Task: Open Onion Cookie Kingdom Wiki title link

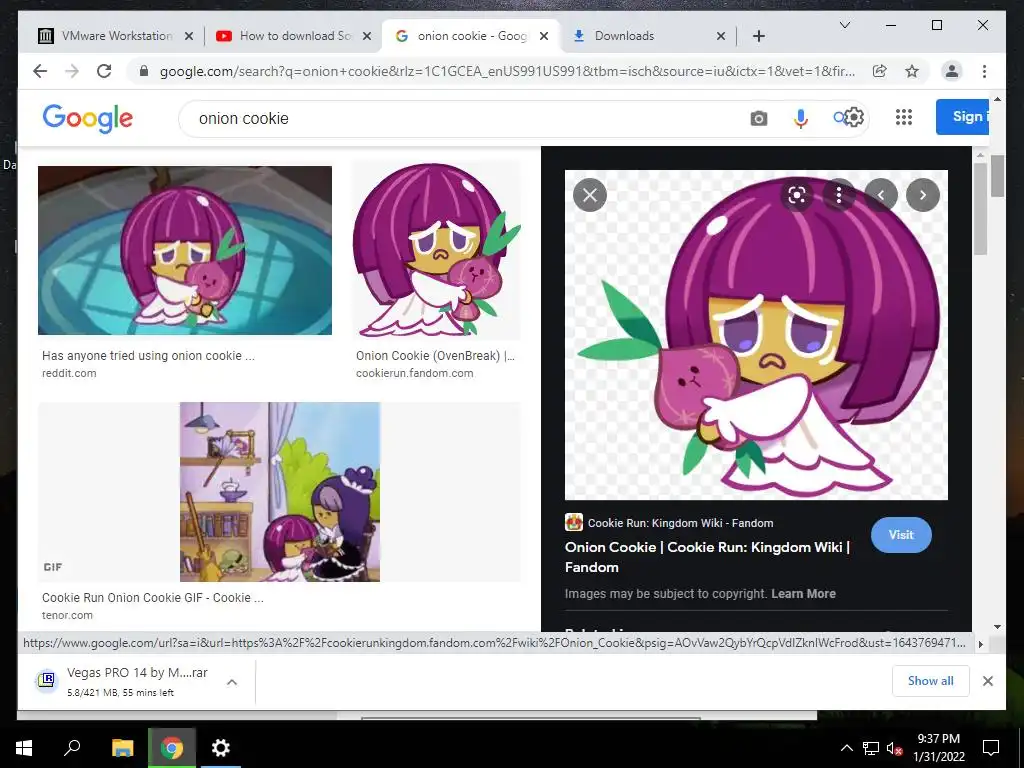Action: [707, 557]
